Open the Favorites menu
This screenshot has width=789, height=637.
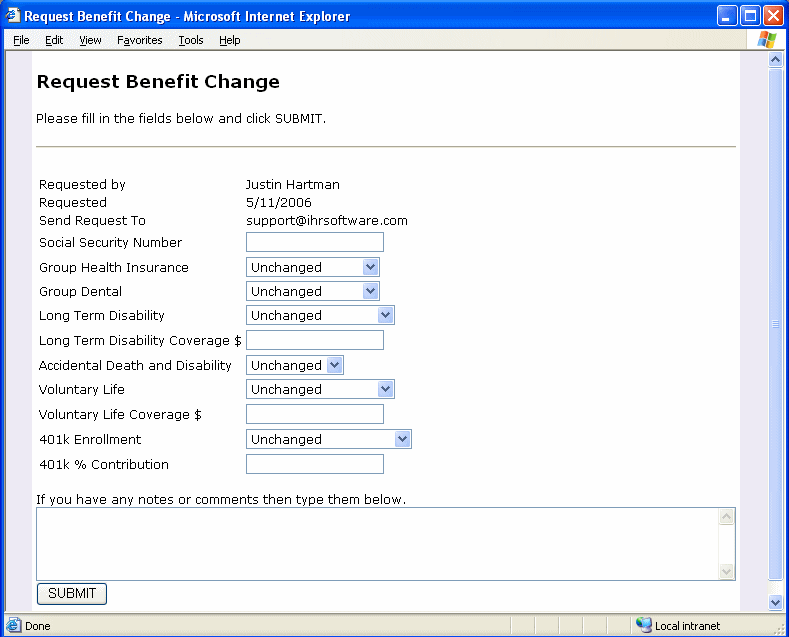pos(139,40)
